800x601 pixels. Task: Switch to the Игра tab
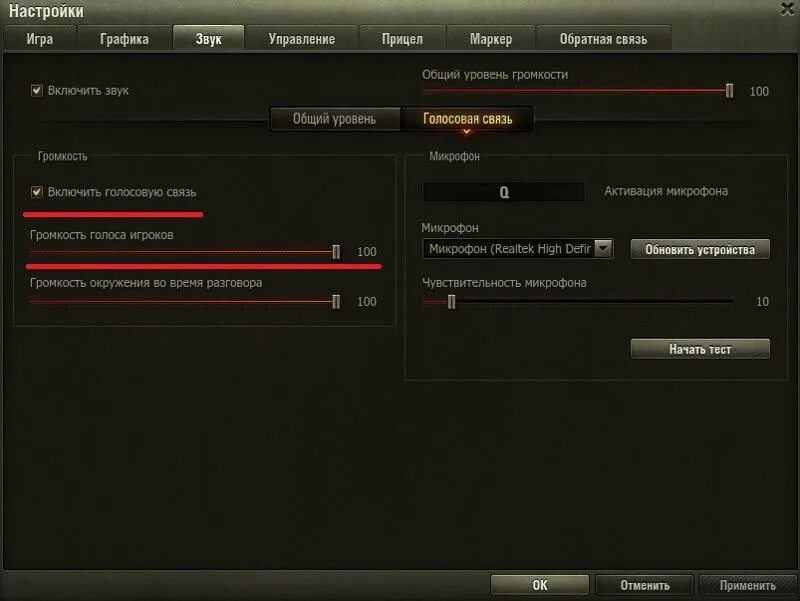coord(40,39)
